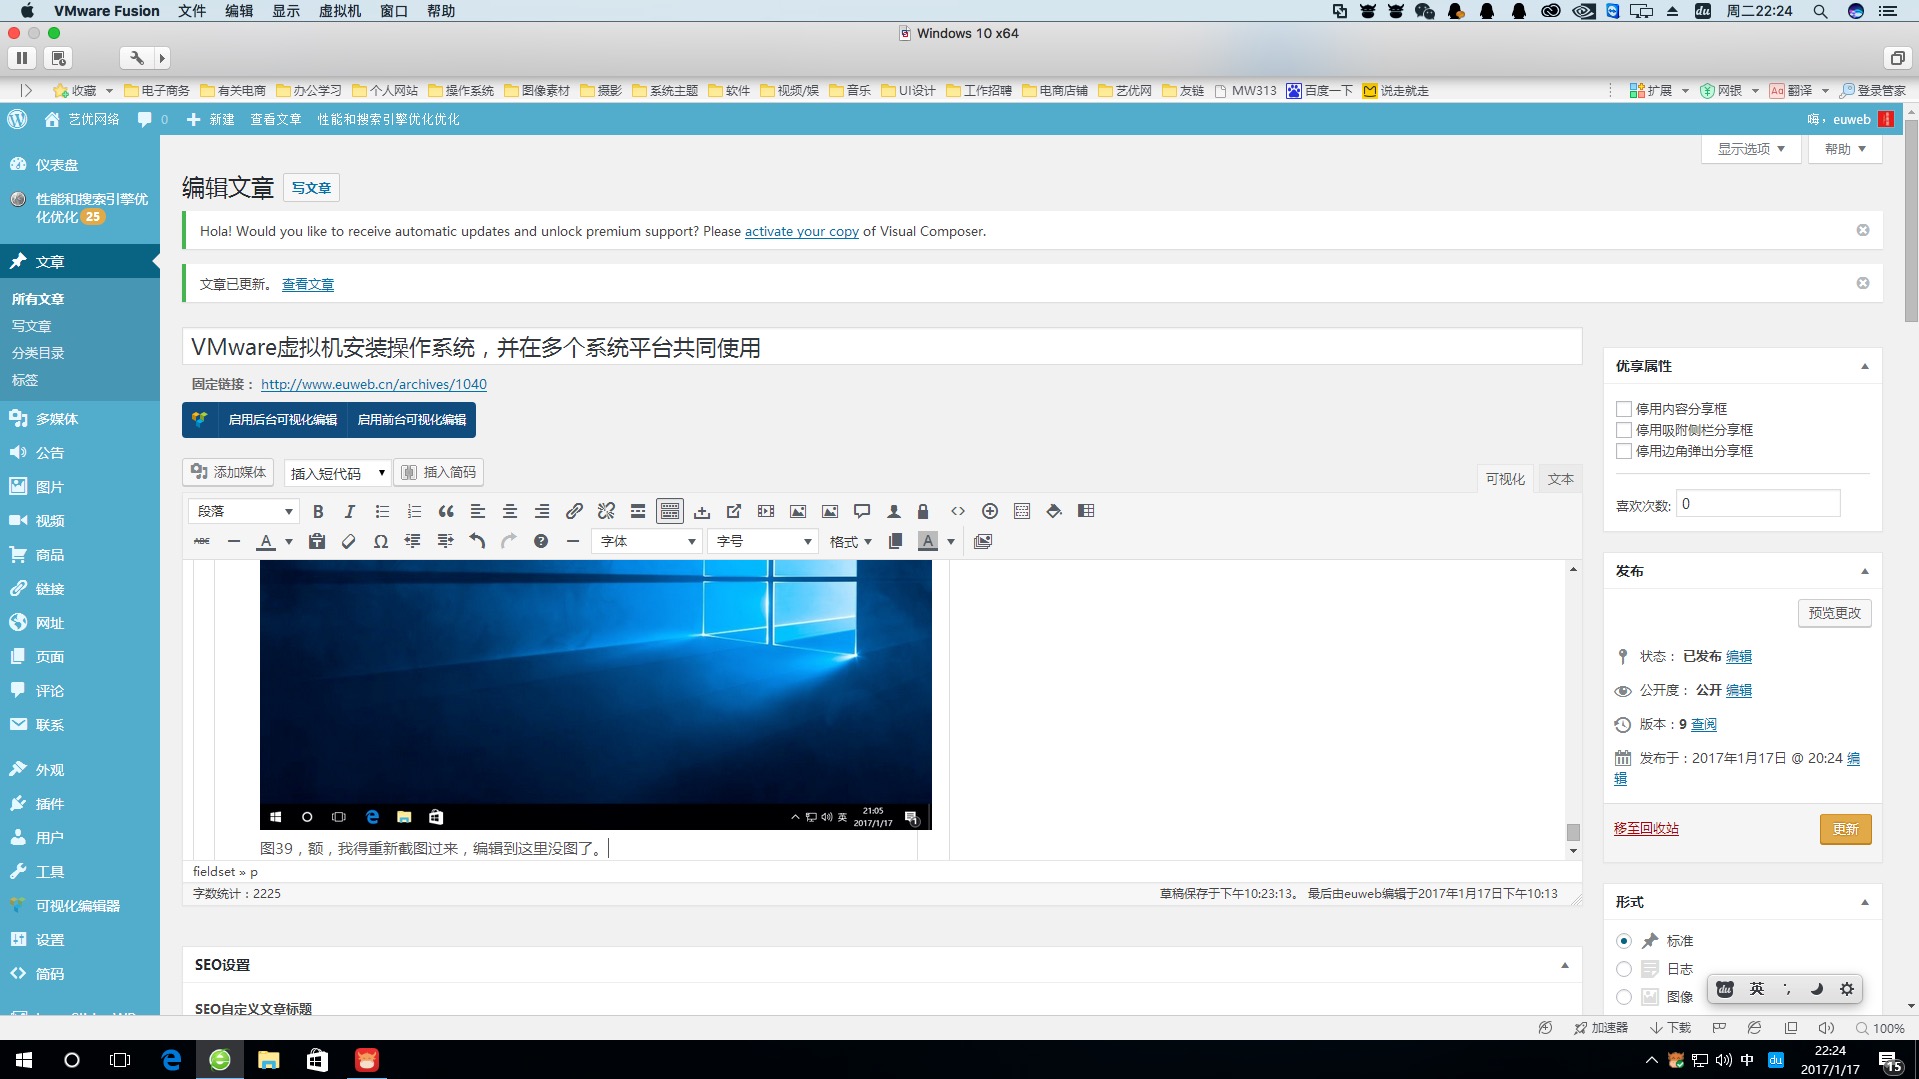Screen dimensions: 1919x1079
Task: Expand the 帮助 help panel
Action: 1845,149
